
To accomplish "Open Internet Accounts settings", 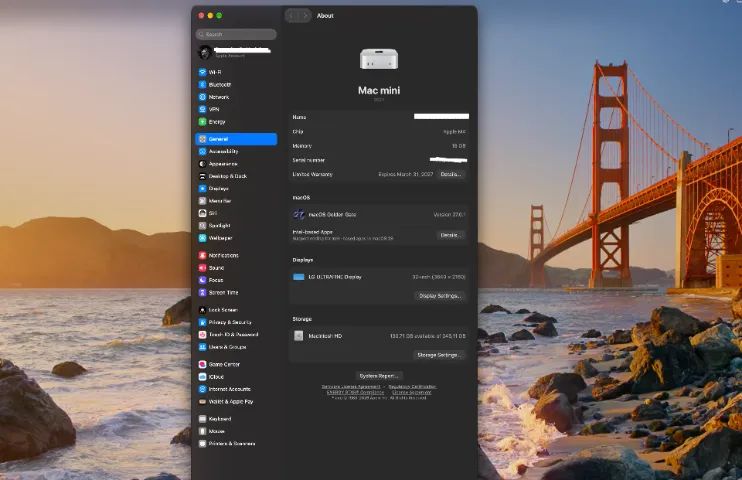I will (236, 389).
